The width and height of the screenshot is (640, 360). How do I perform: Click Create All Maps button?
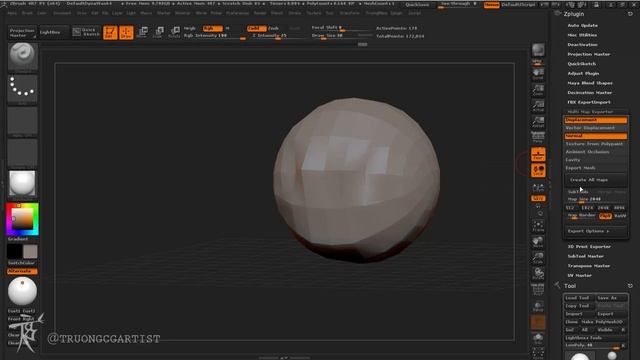pyautogui.click(x=596, y=180)
